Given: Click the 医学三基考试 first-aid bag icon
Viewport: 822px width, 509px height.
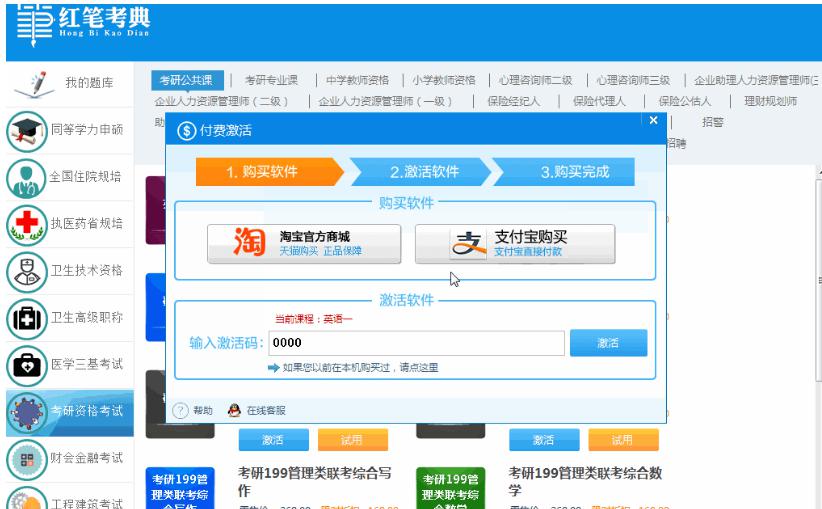Looking at the screenshot, I should click(x=27, y=365).
